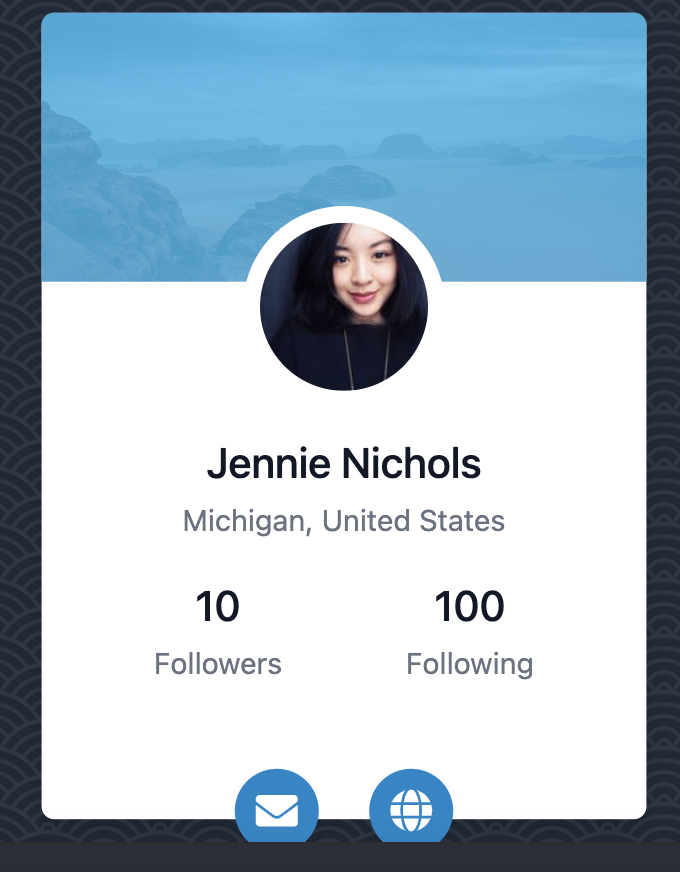
Task: Open the Following label
Action: 469,664
